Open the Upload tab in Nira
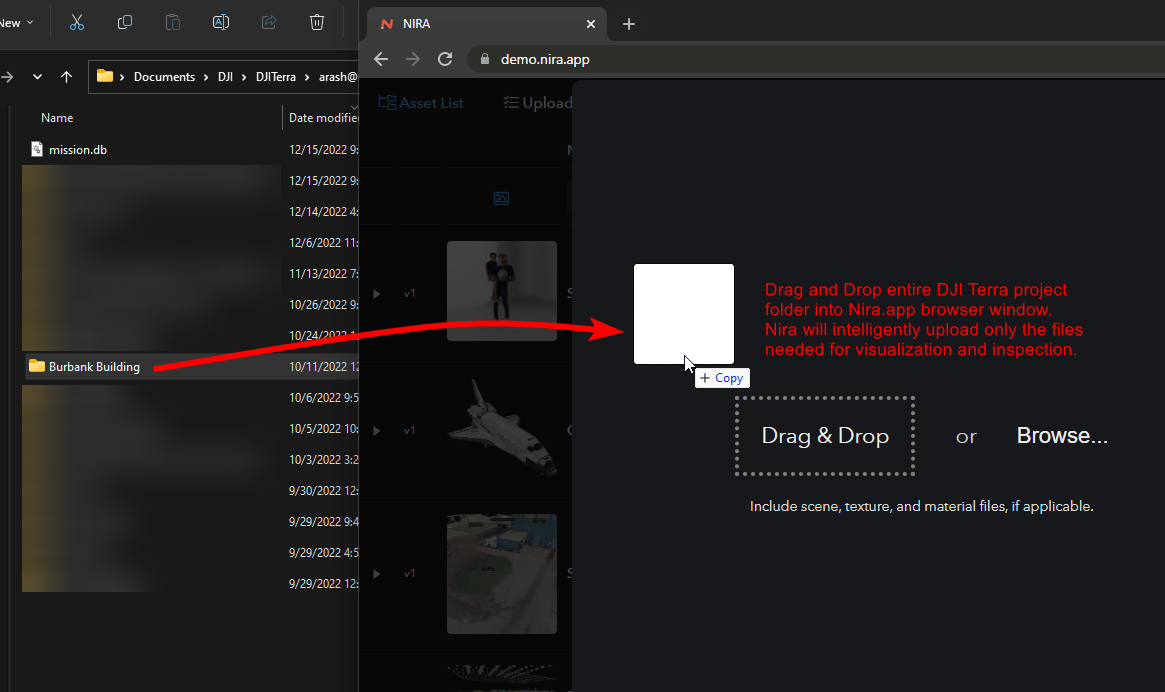1165x692 pixels. (538, 103)
